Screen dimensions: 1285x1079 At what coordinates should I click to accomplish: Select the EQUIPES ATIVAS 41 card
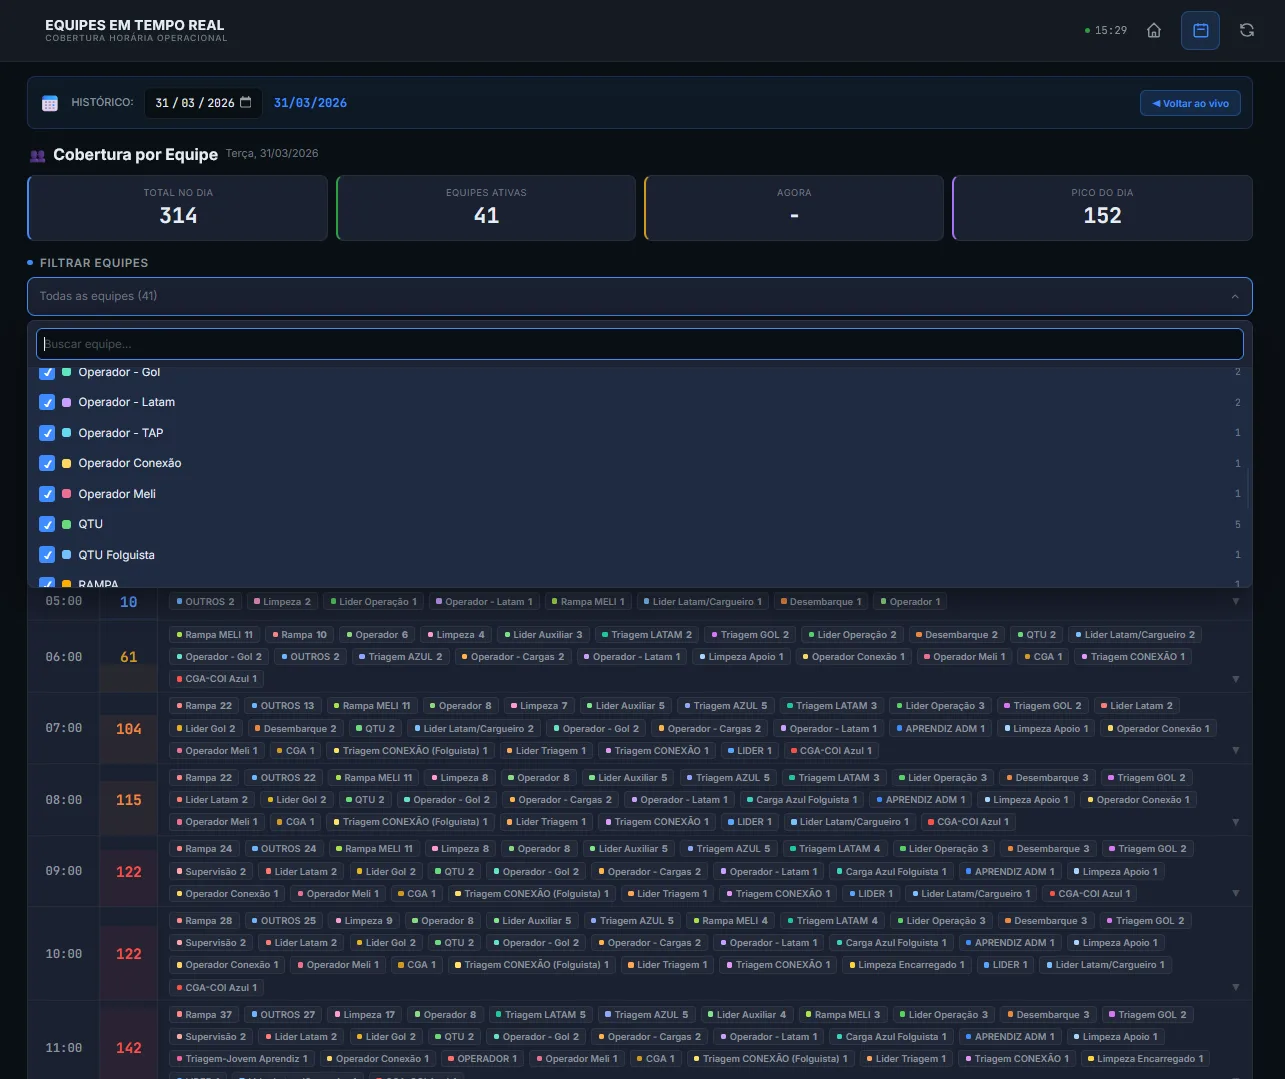point(486,208)
